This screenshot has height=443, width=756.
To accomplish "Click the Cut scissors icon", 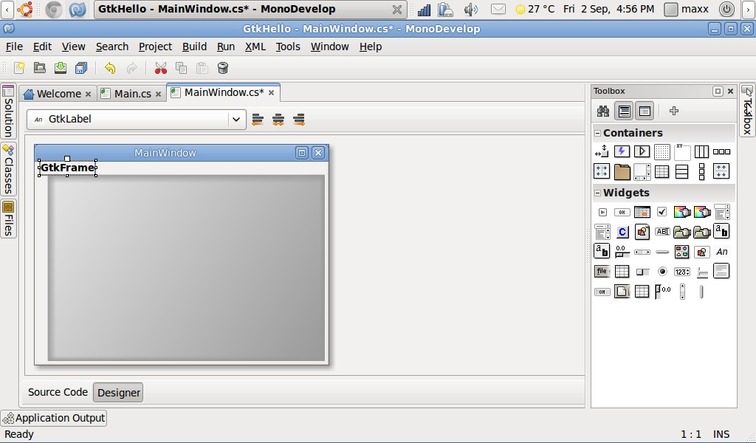I will tap(161, 68).
